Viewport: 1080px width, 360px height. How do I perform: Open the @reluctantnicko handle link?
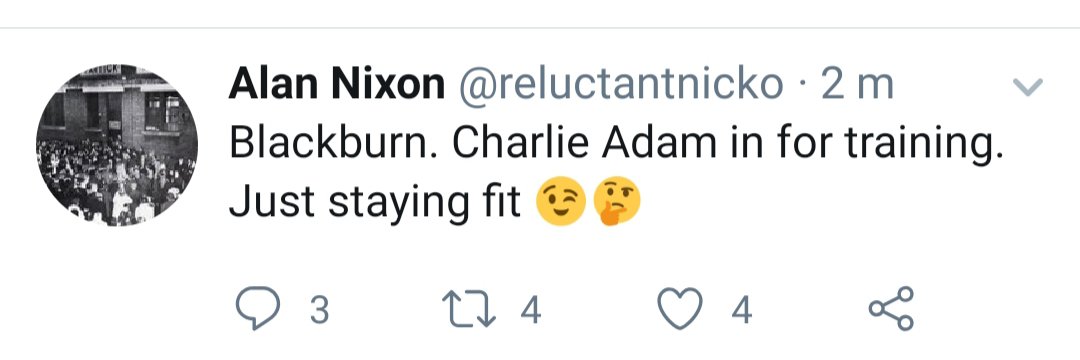[621, 85]
